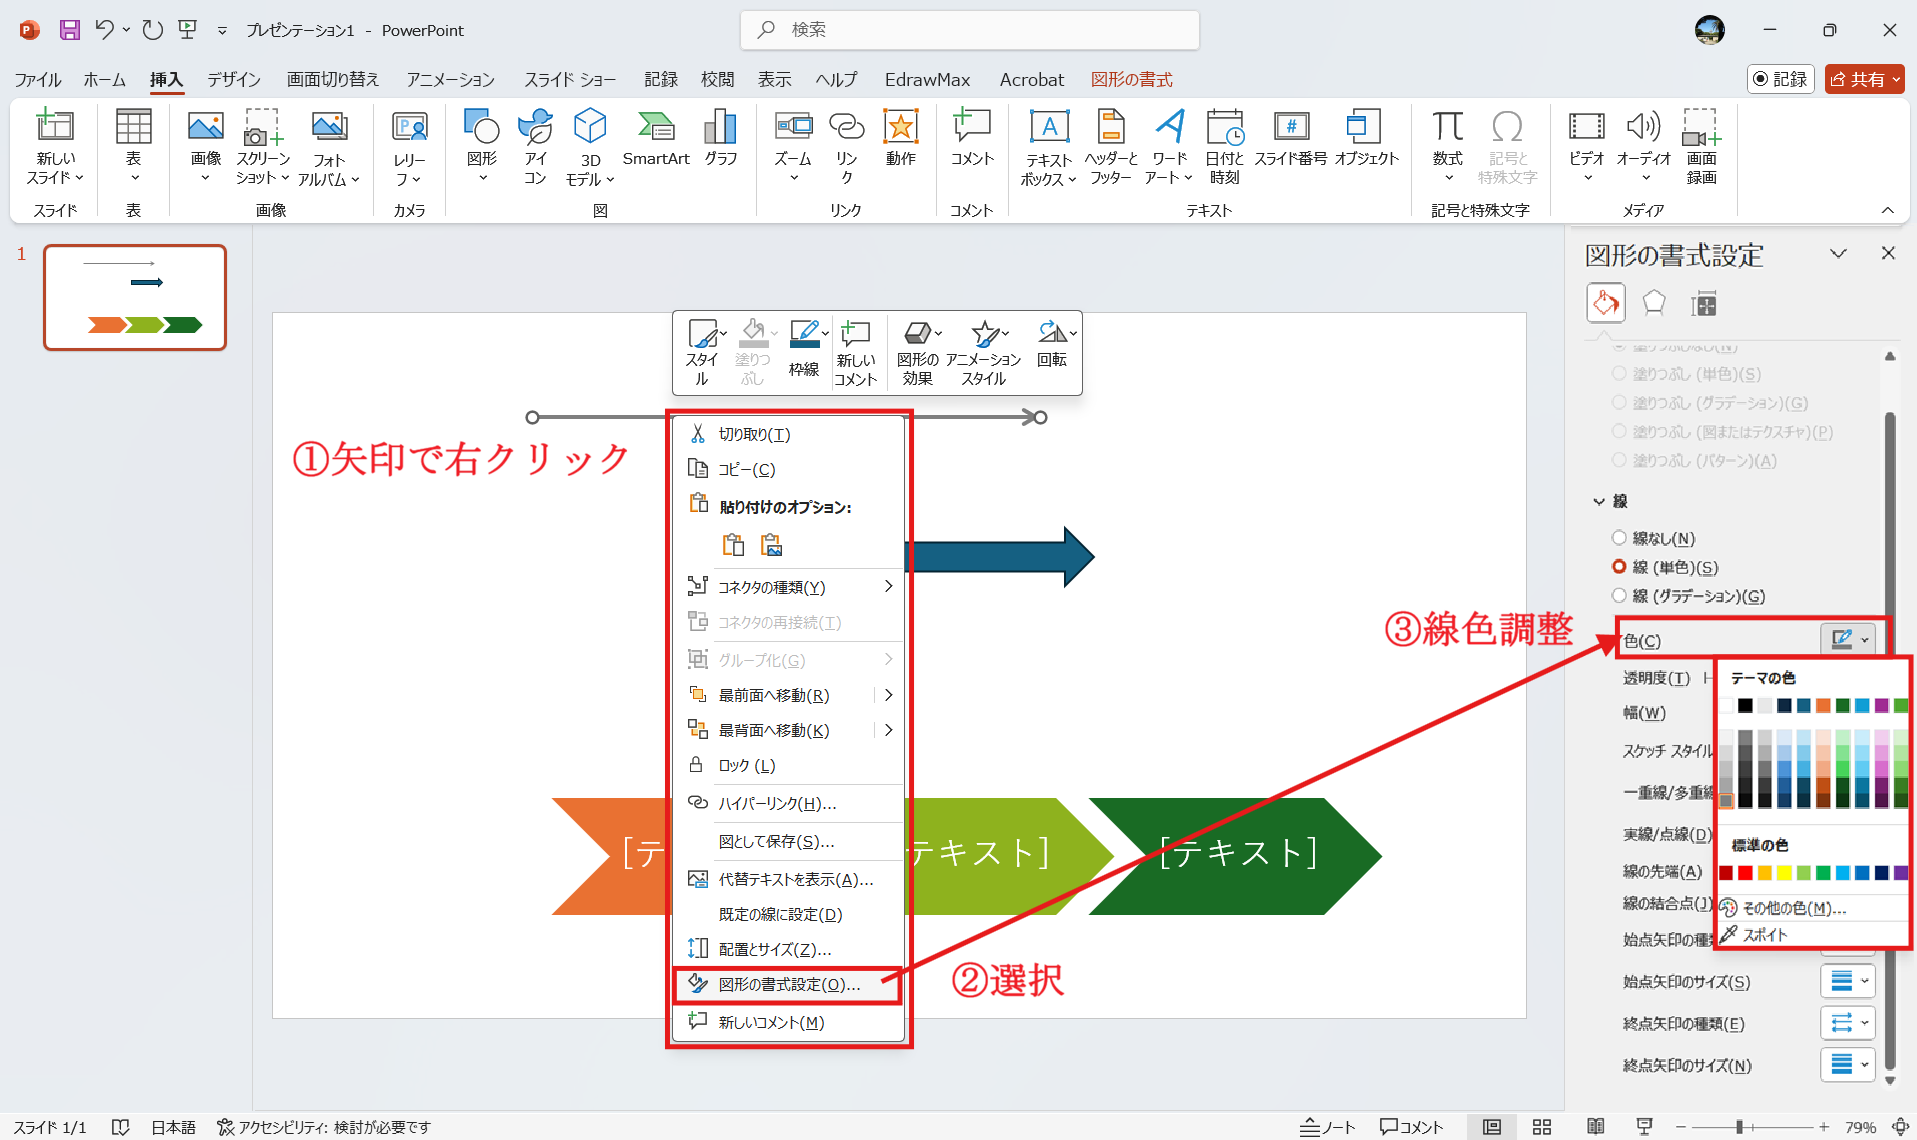The image size is (1917, 1140).
Task: Click the 数式 equation icon
Action: (x=1447, y=147)
